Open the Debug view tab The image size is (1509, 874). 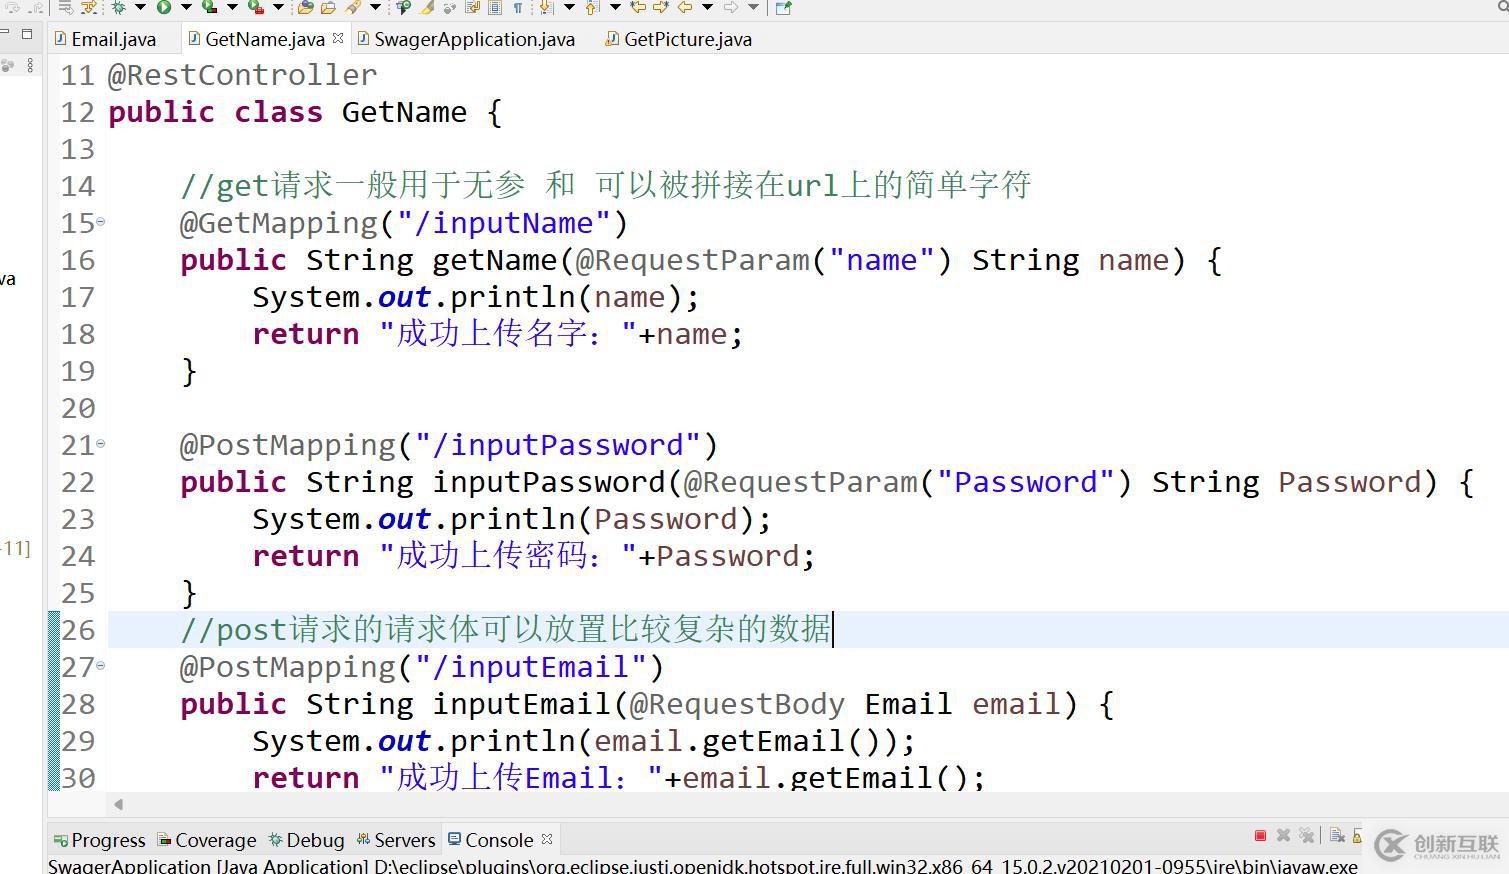(306, 840)
